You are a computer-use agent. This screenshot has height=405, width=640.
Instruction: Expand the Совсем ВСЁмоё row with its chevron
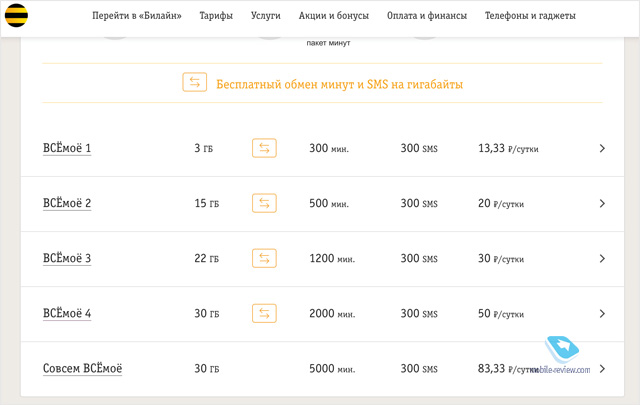coord(602,369)
